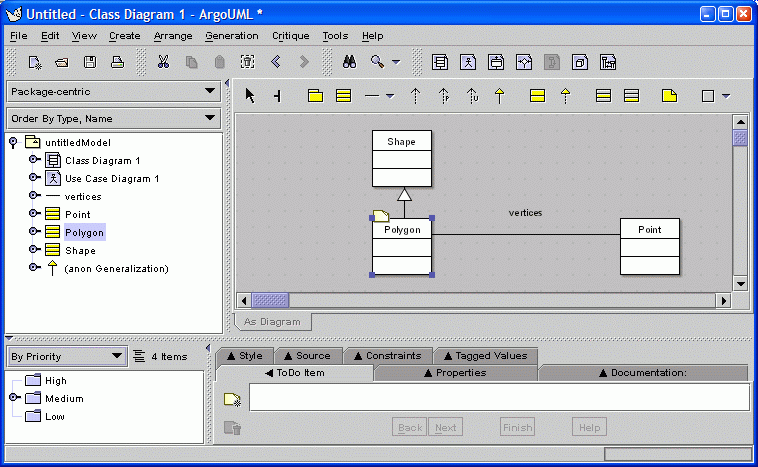The width and height of the screenshot is (758, 467).
Task: Open Find with binoculars icon
Action: coord(350,62)
